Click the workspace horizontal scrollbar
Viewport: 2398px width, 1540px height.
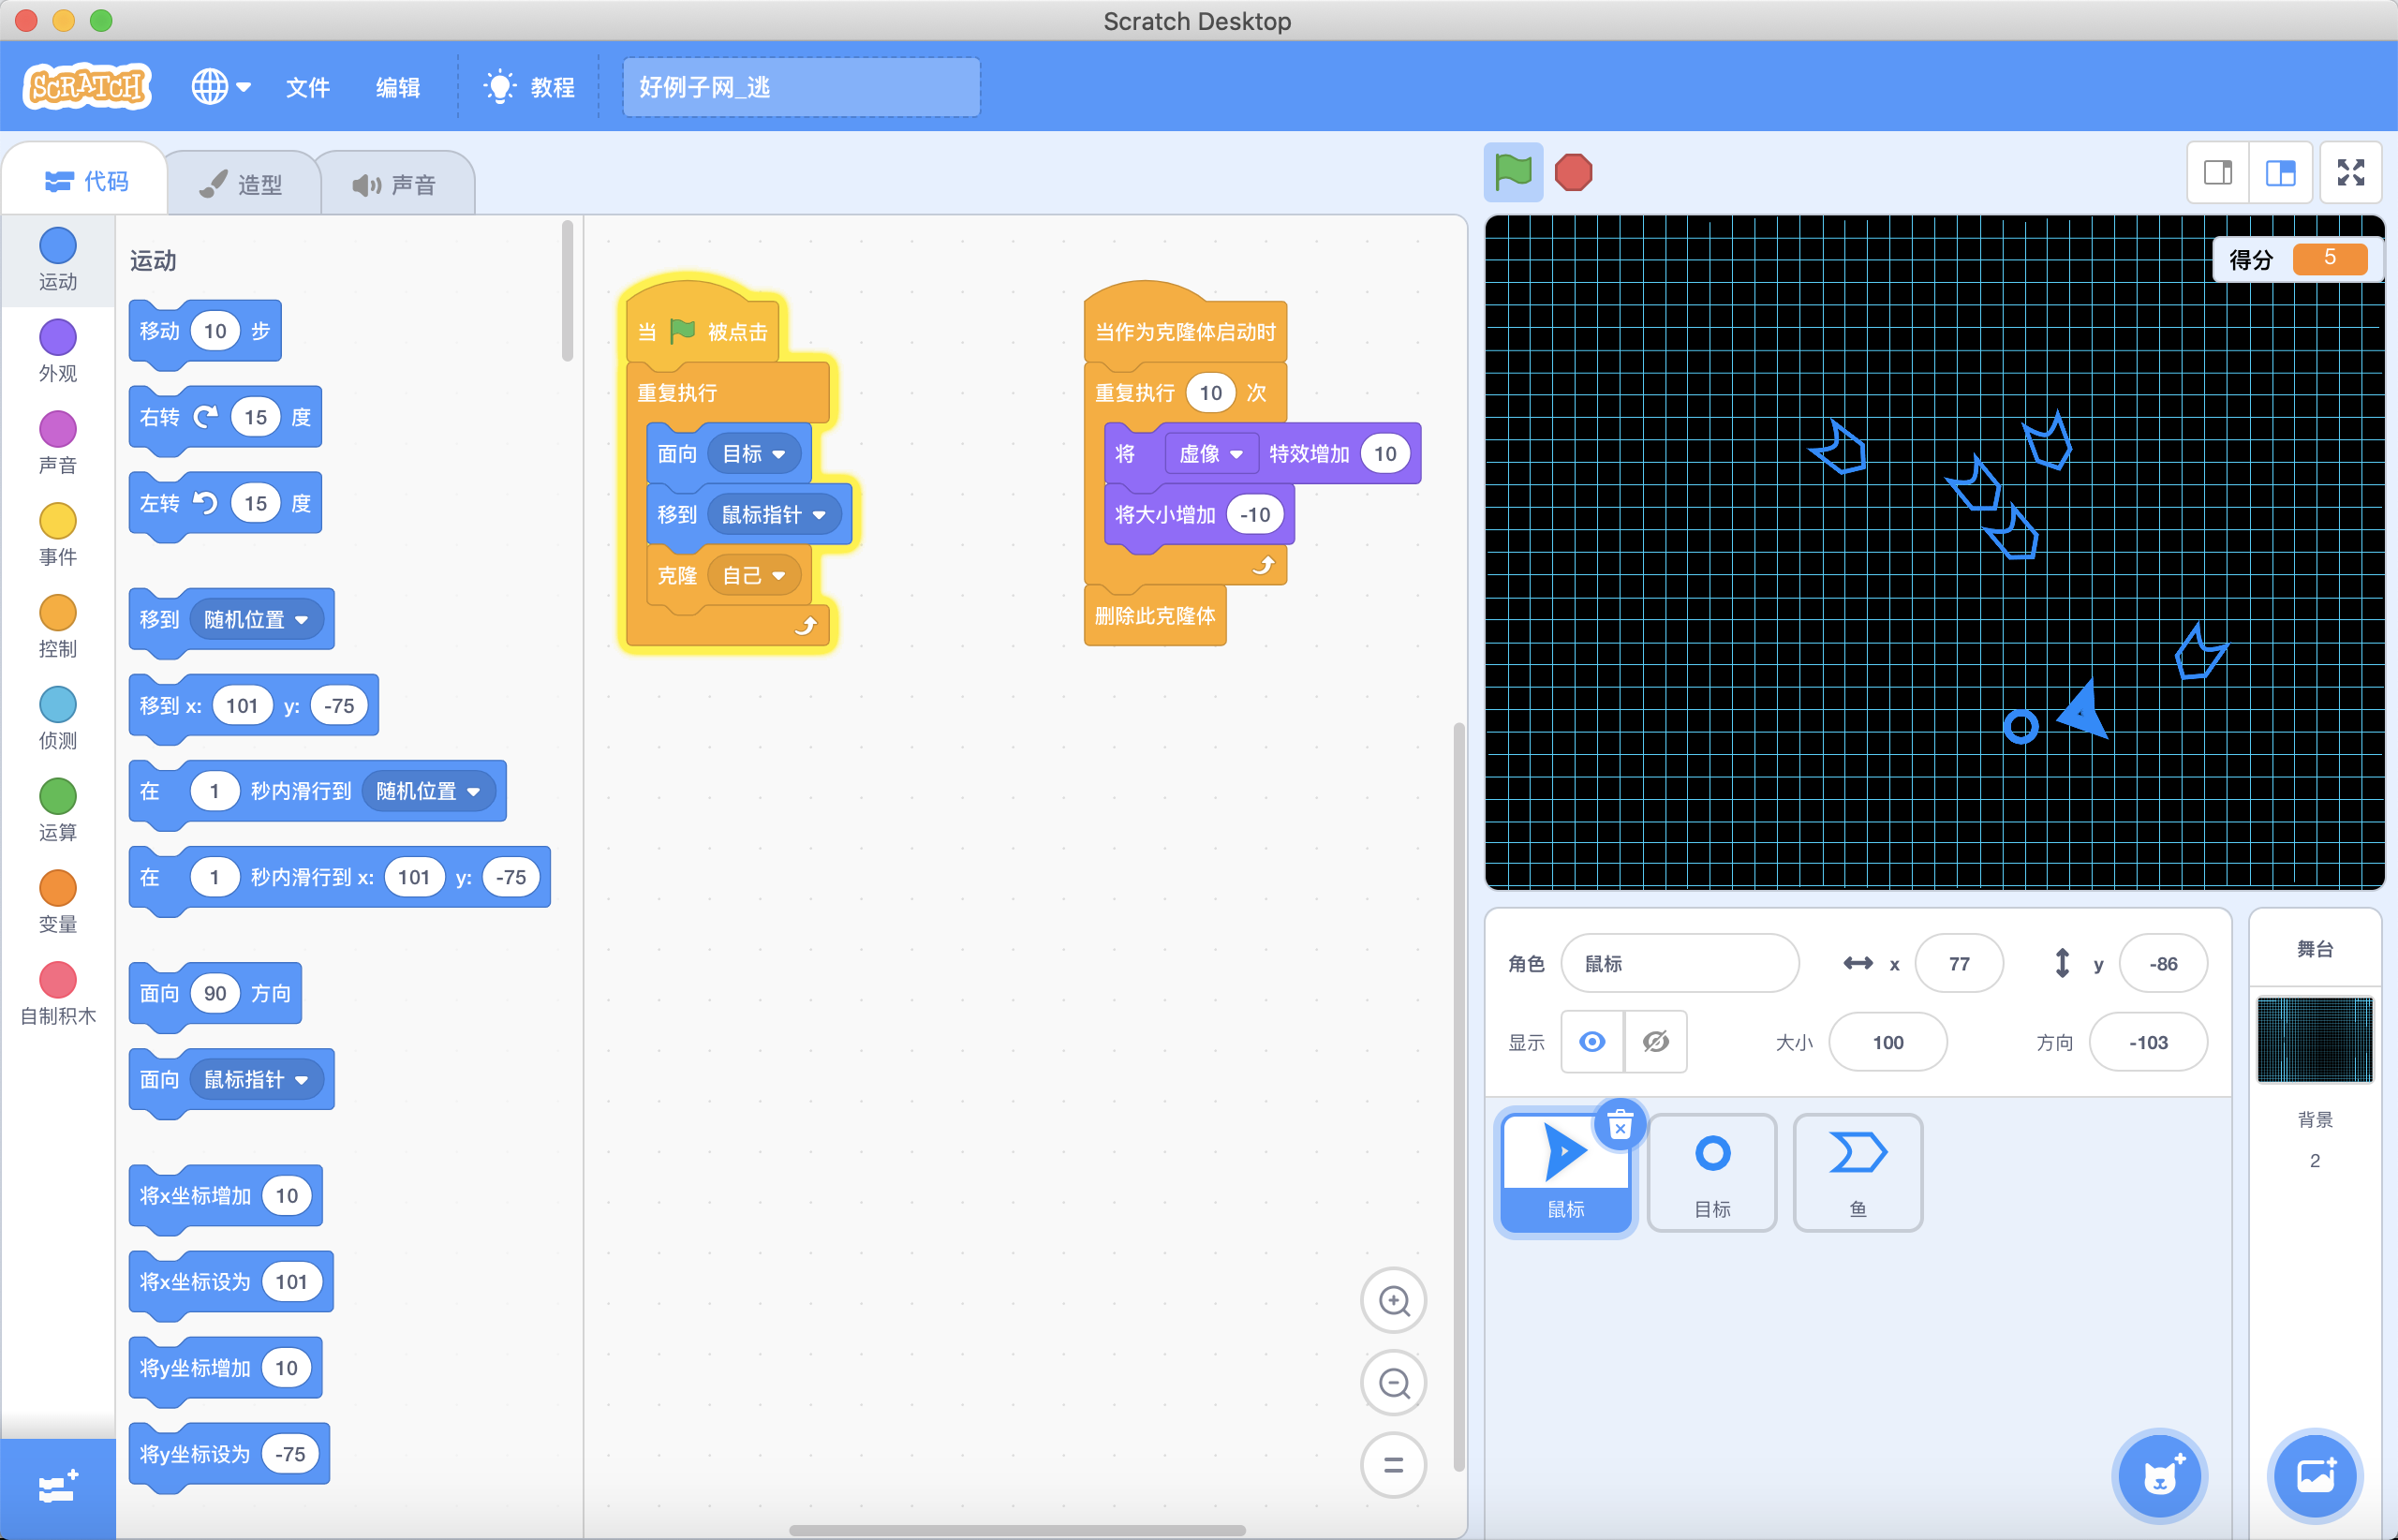coord(1017,1530)
